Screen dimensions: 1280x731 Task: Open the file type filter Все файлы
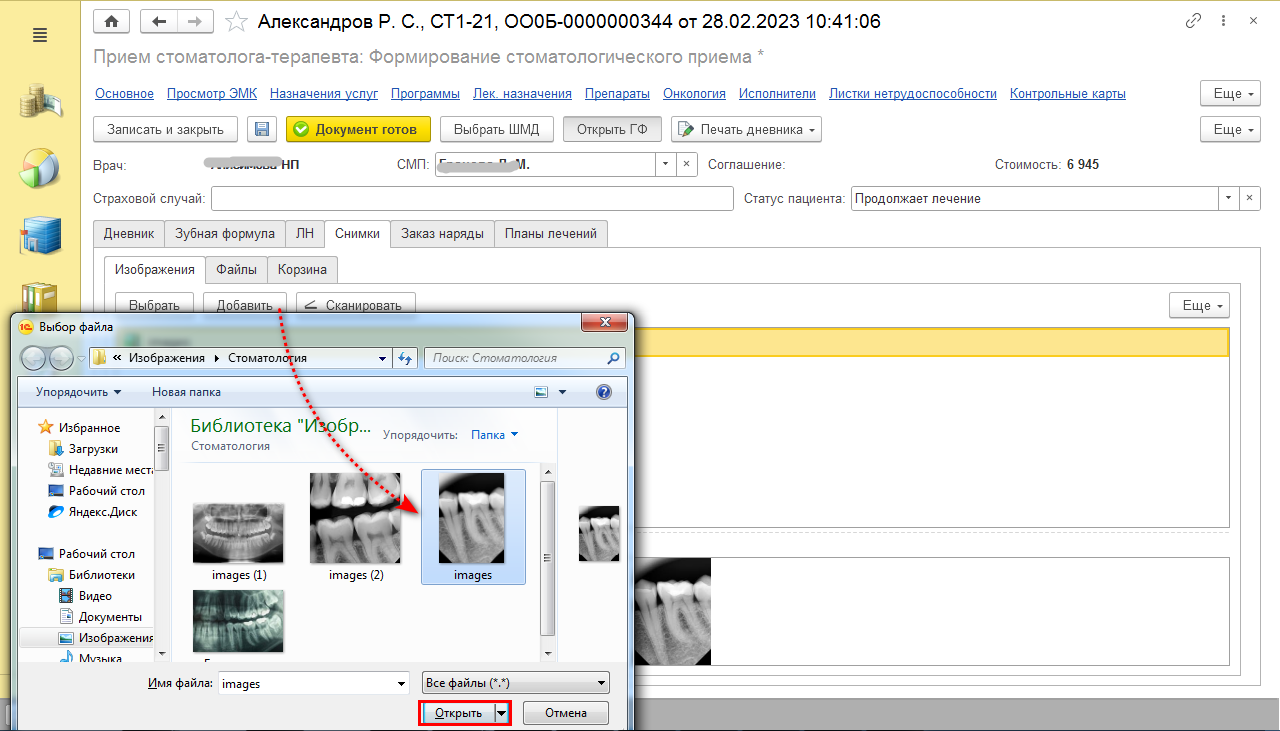(x=515, y=684)
